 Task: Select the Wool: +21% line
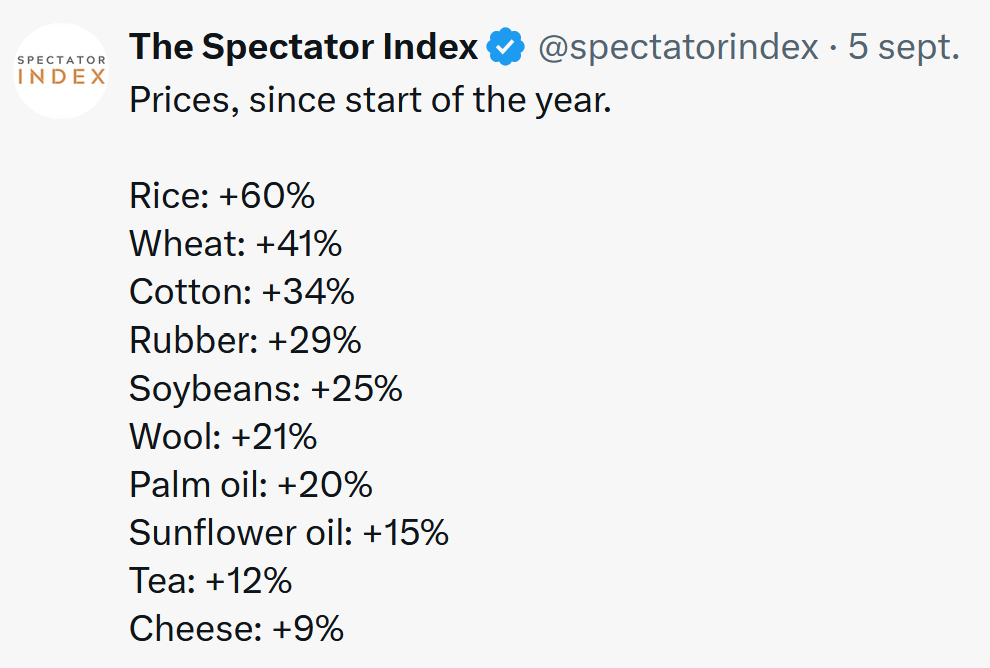222,436
